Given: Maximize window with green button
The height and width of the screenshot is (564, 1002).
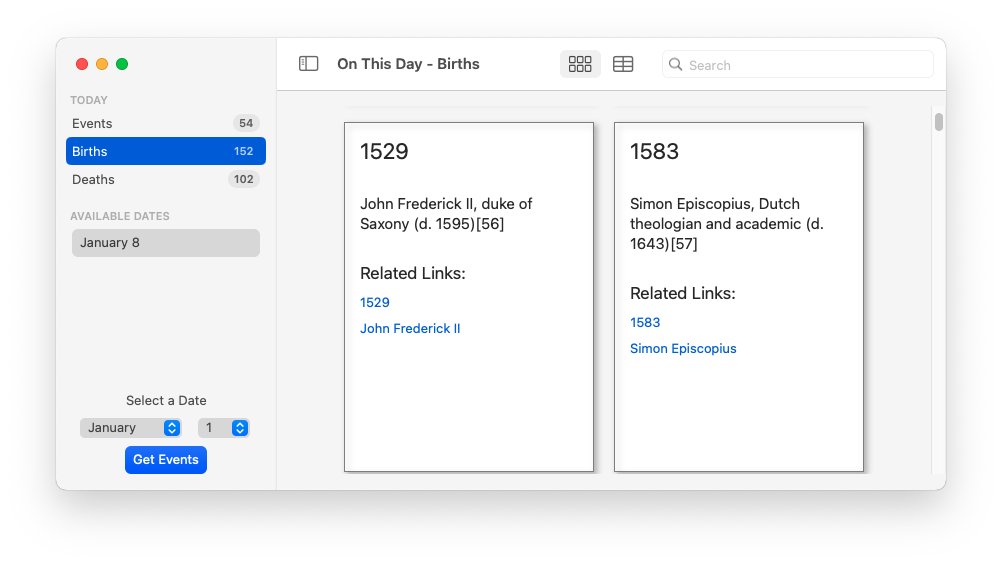Looking at the screenshot, I should coord(122,64).
